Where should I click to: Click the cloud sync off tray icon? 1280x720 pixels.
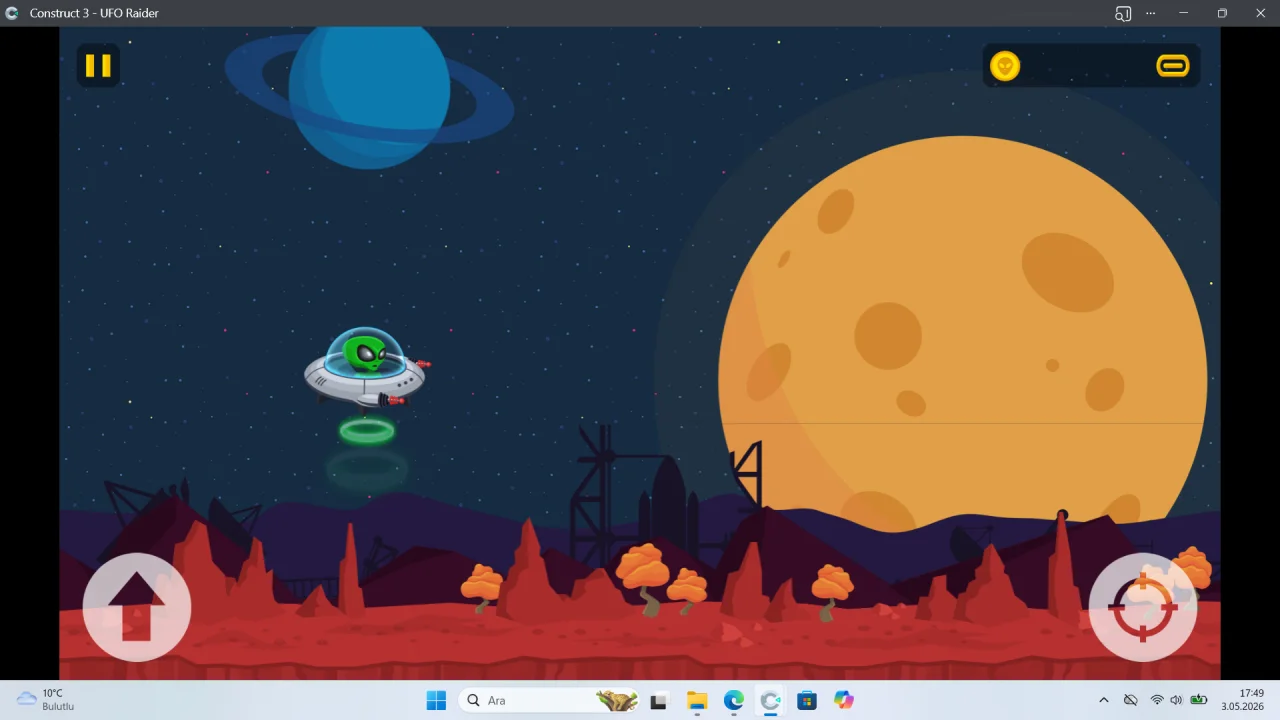pyautogui.click(x=1130, y=700)
